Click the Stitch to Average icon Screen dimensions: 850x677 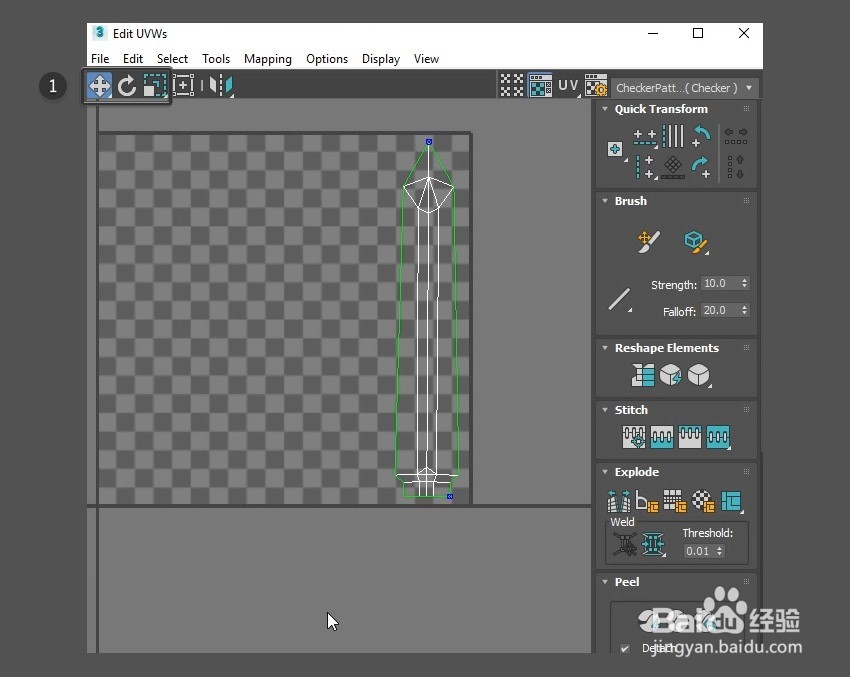click(662, 437)
